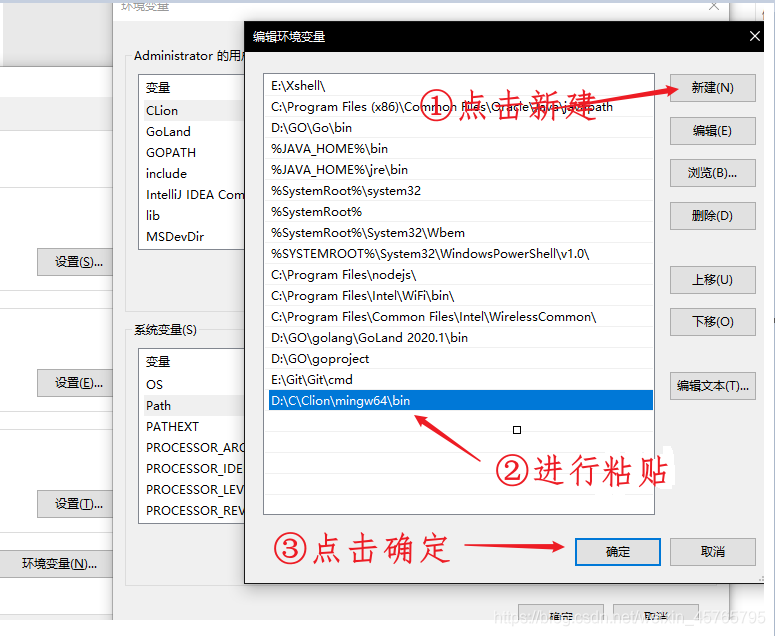Viewport: 775px width, 636px height.
Task: Select the PROCESSOR_IDE system variable row
Action: click(x=192, y=468)
